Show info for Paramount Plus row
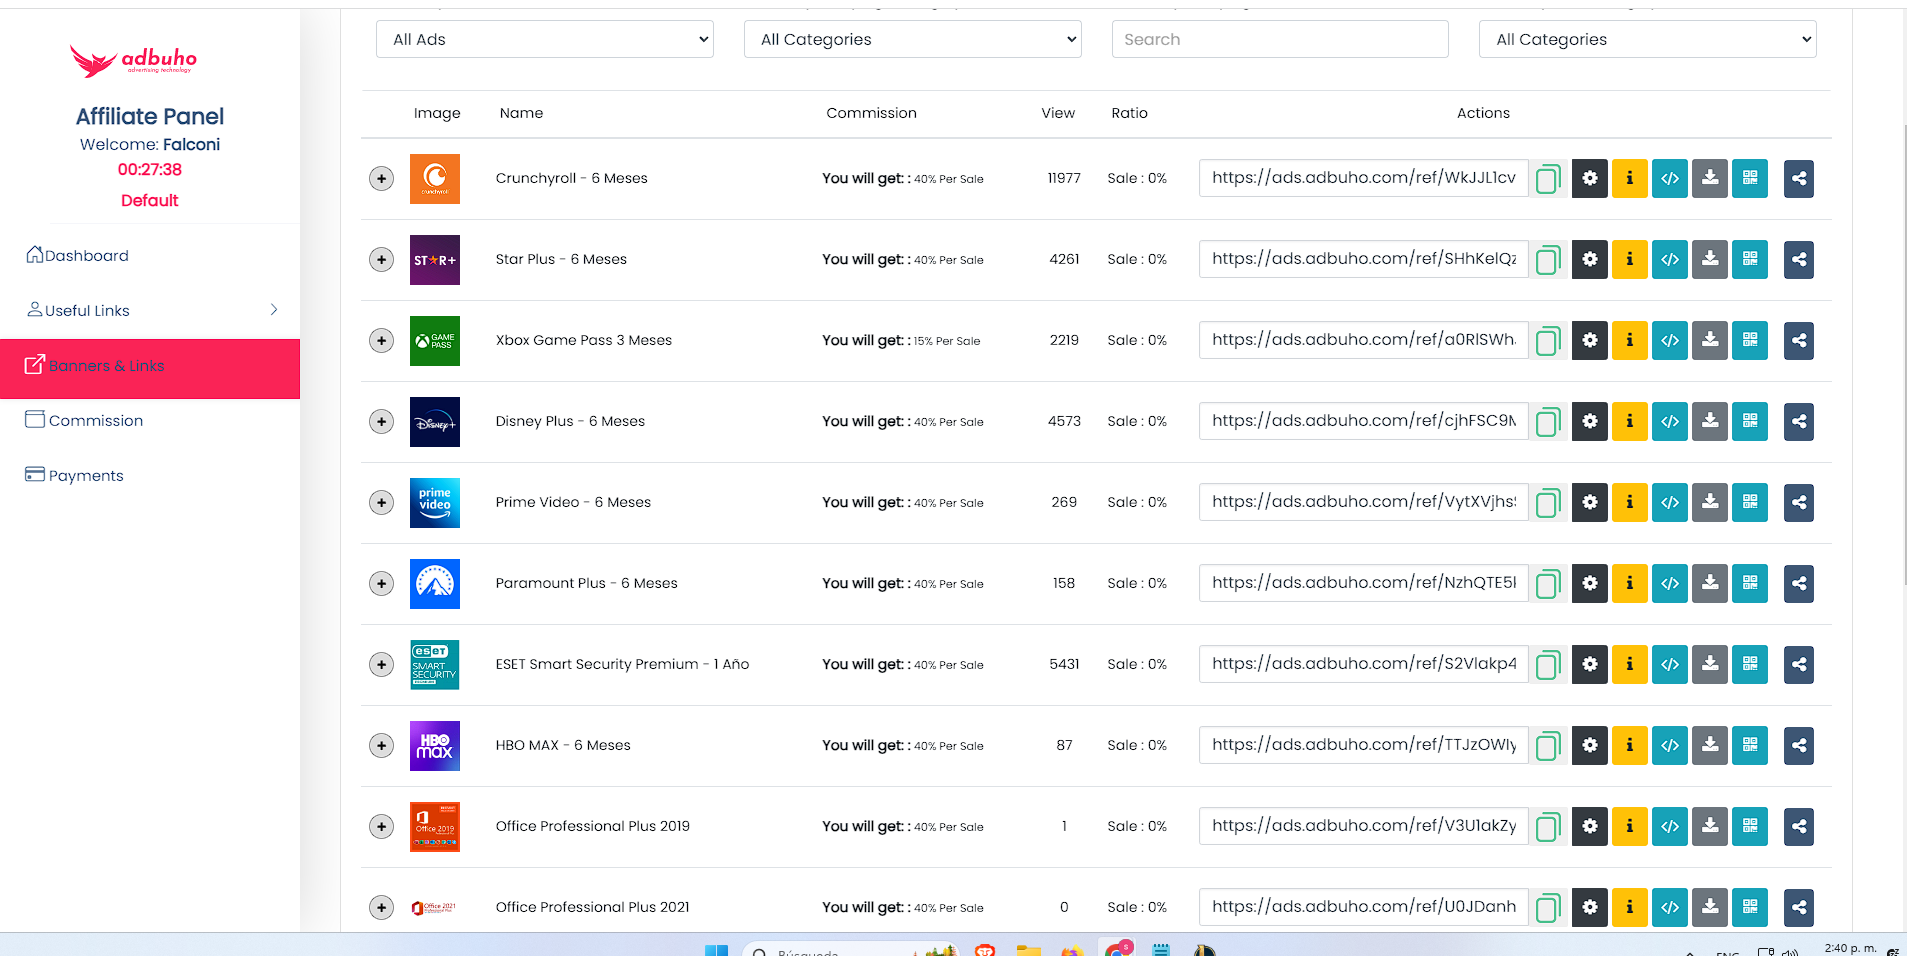 [1630, 584]
